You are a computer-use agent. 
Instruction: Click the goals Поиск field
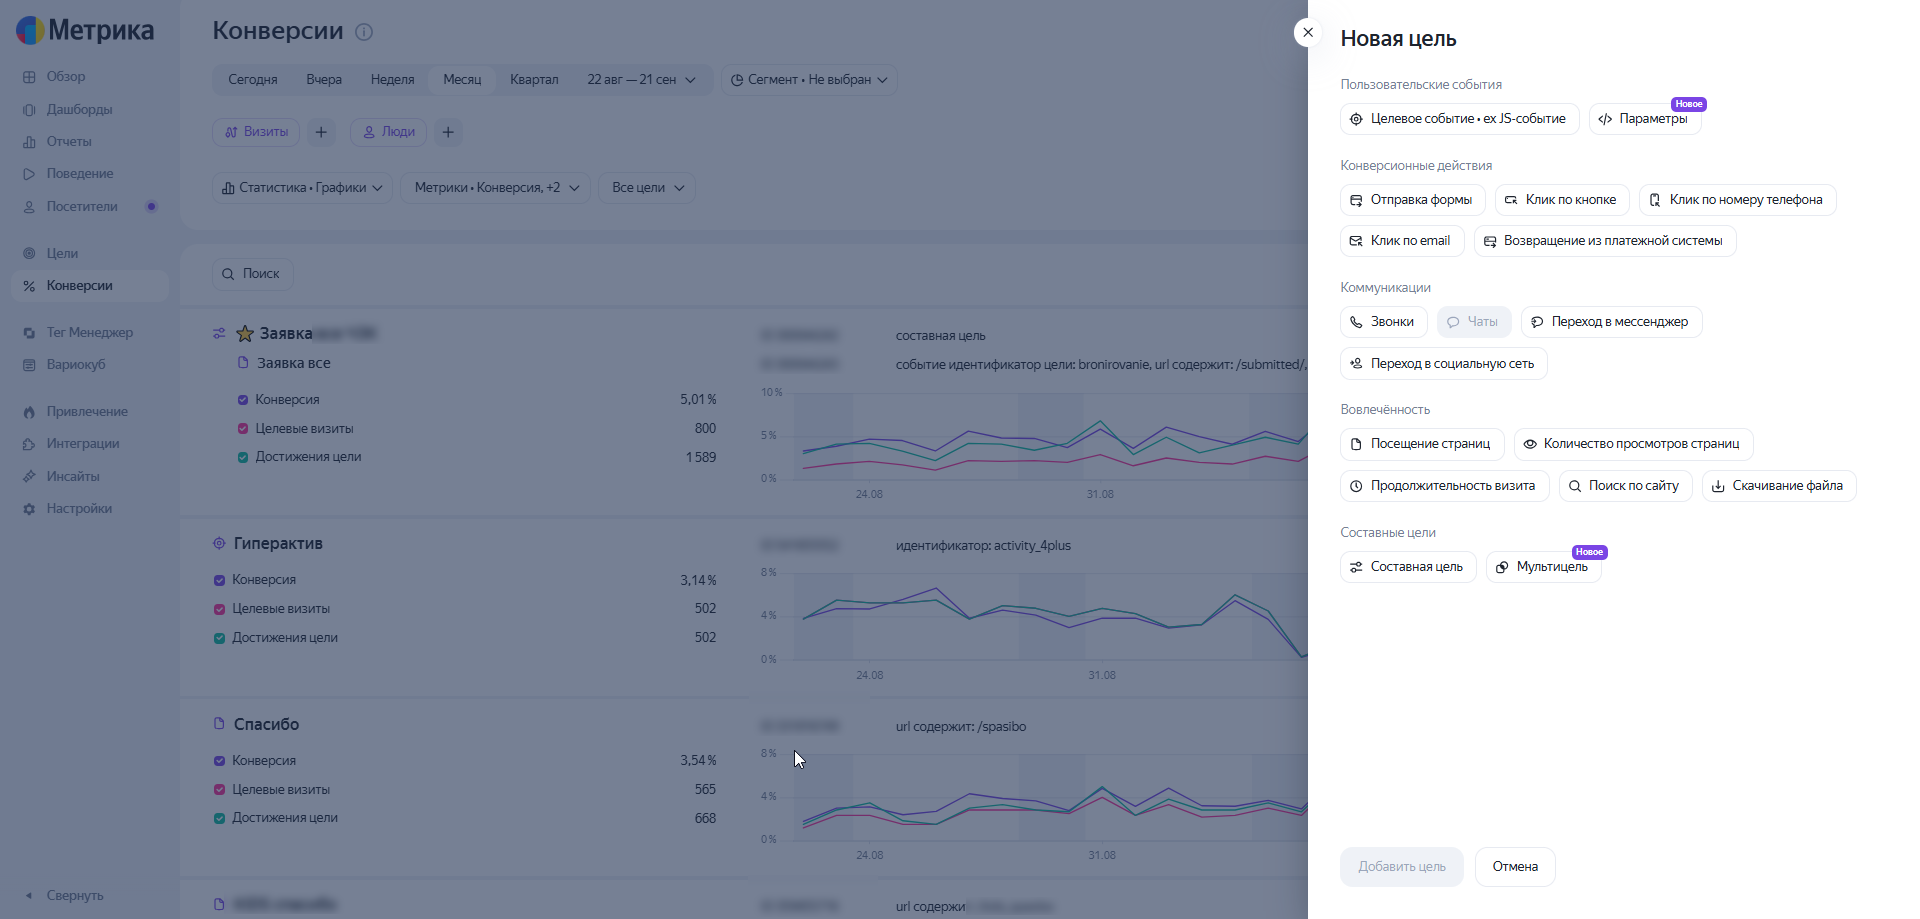coord(252,274)
